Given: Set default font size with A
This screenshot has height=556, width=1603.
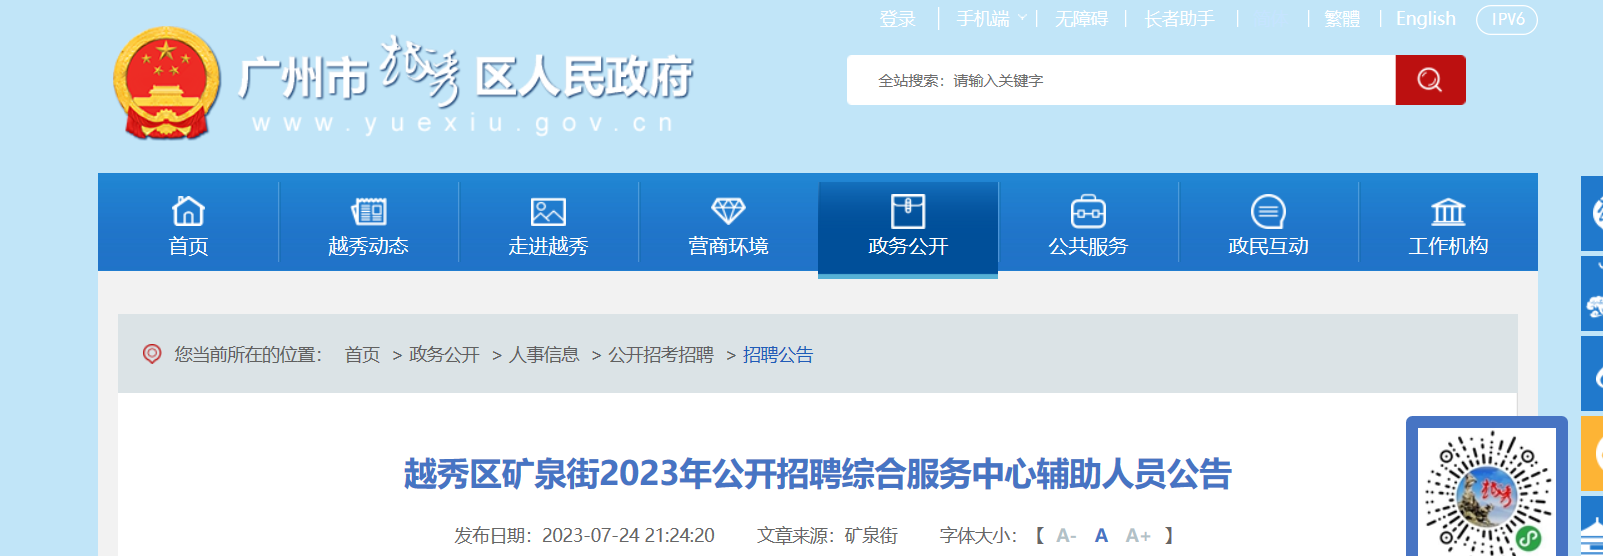Looking at the screenshot, I should pos(1101,536).
